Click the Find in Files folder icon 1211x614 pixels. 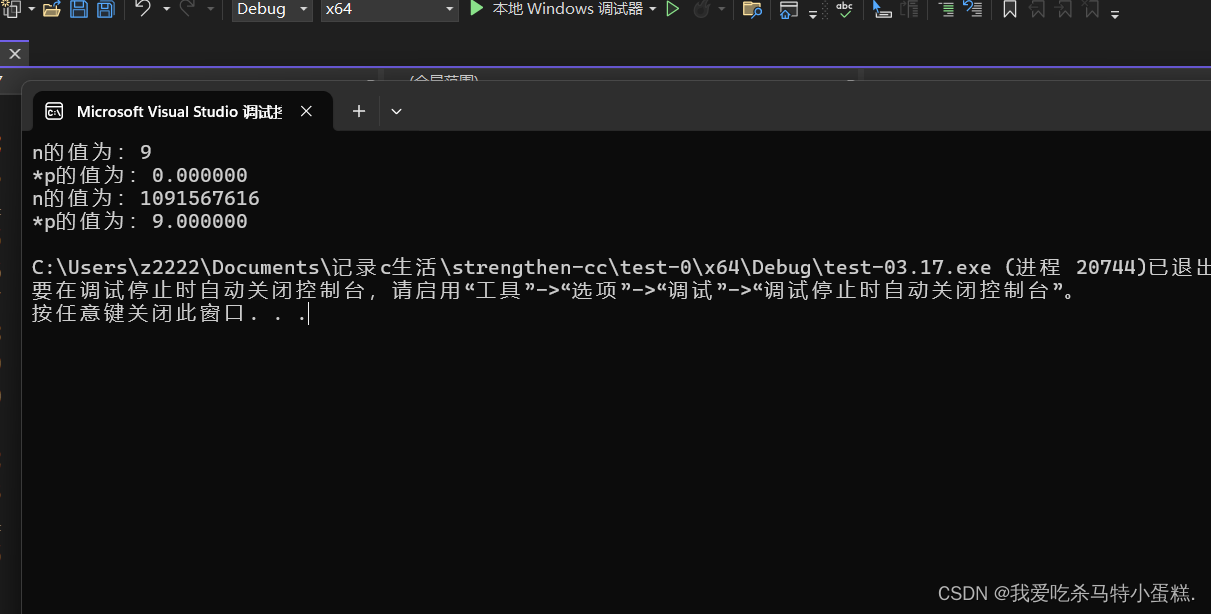pyautogui.click(x=752, y=10)
